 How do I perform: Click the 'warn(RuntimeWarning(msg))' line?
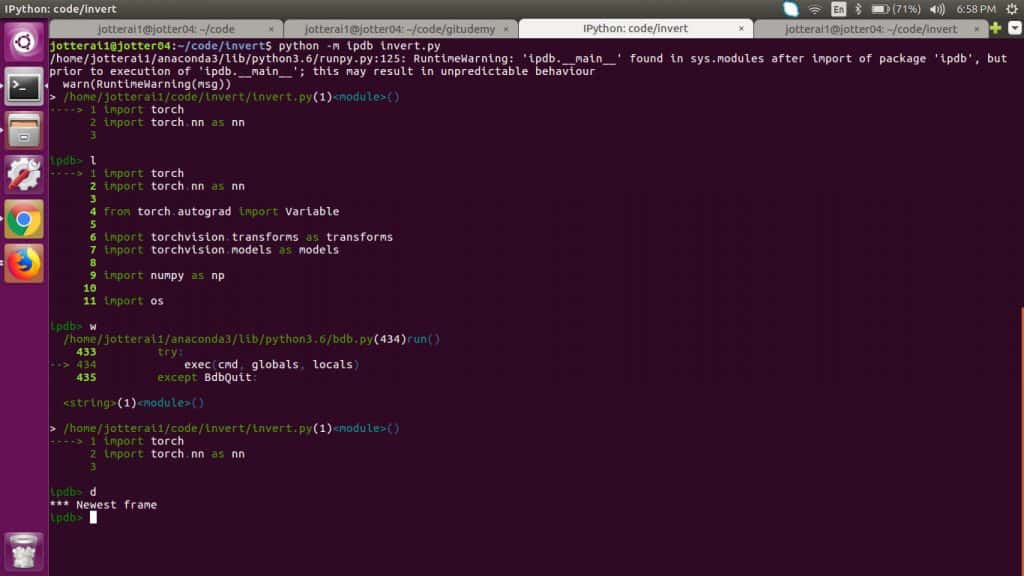pos(147,84)
